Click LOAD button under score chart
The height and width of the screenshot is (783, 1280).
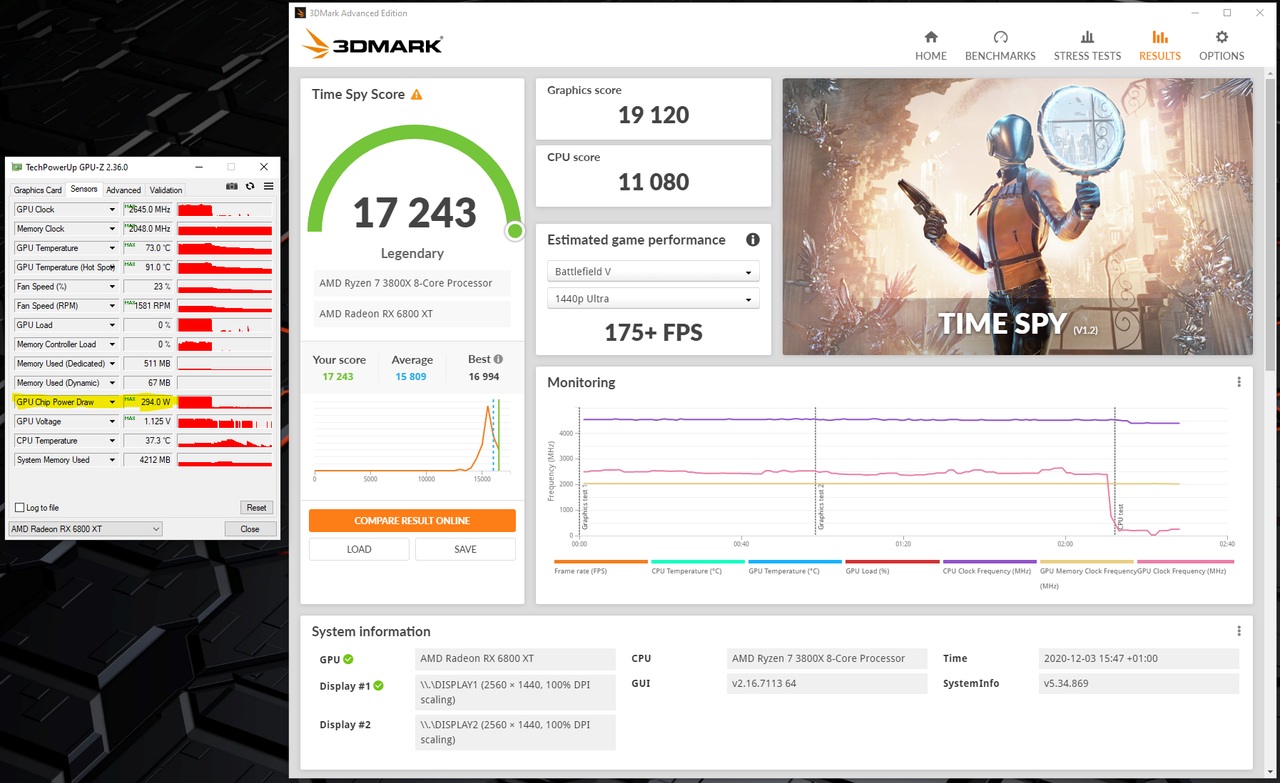[359, 549]
